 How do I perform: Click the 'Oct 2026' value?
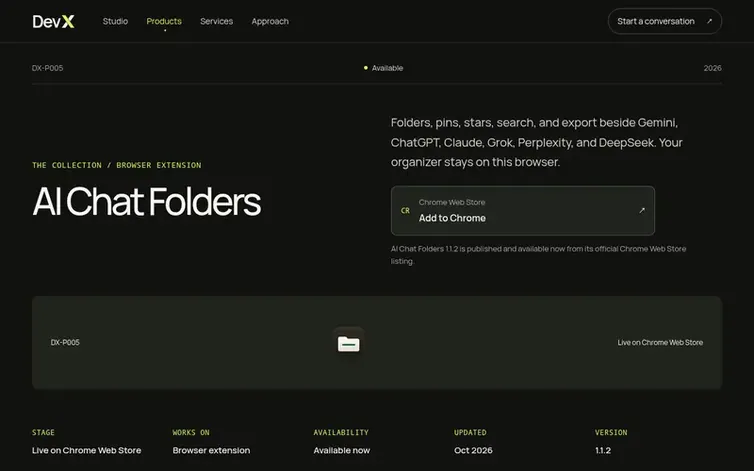pos(473,450)
